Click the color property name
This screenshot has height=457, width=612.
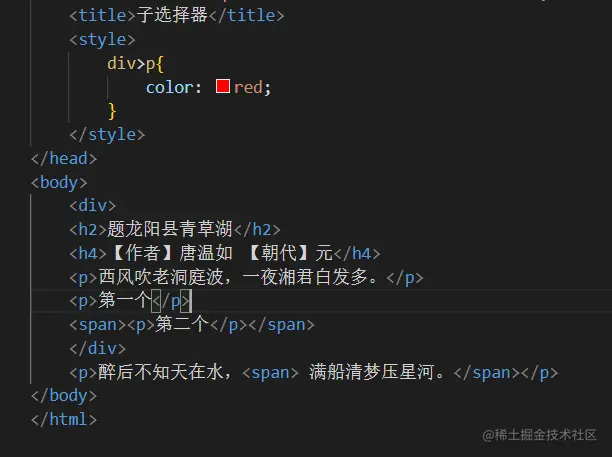click(x=170, y=87)
